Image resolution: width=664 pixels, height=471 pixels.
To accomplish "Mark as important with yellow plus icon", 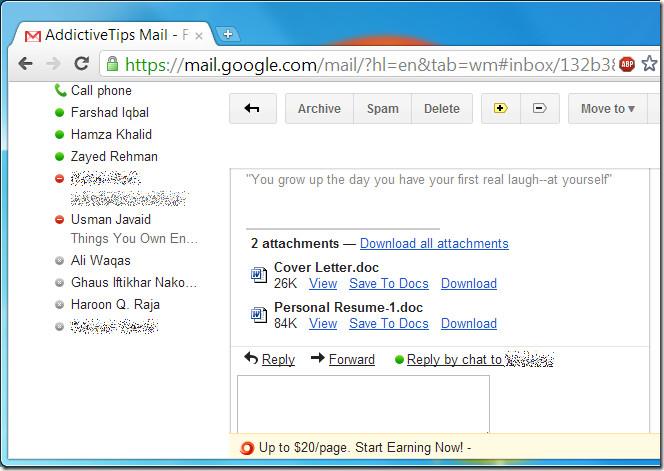I will point(501,109).
